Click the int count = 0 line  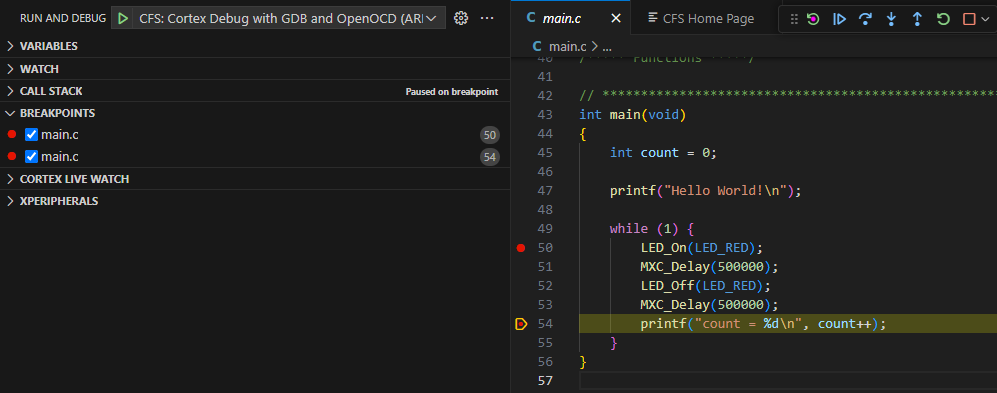(663, 153)
